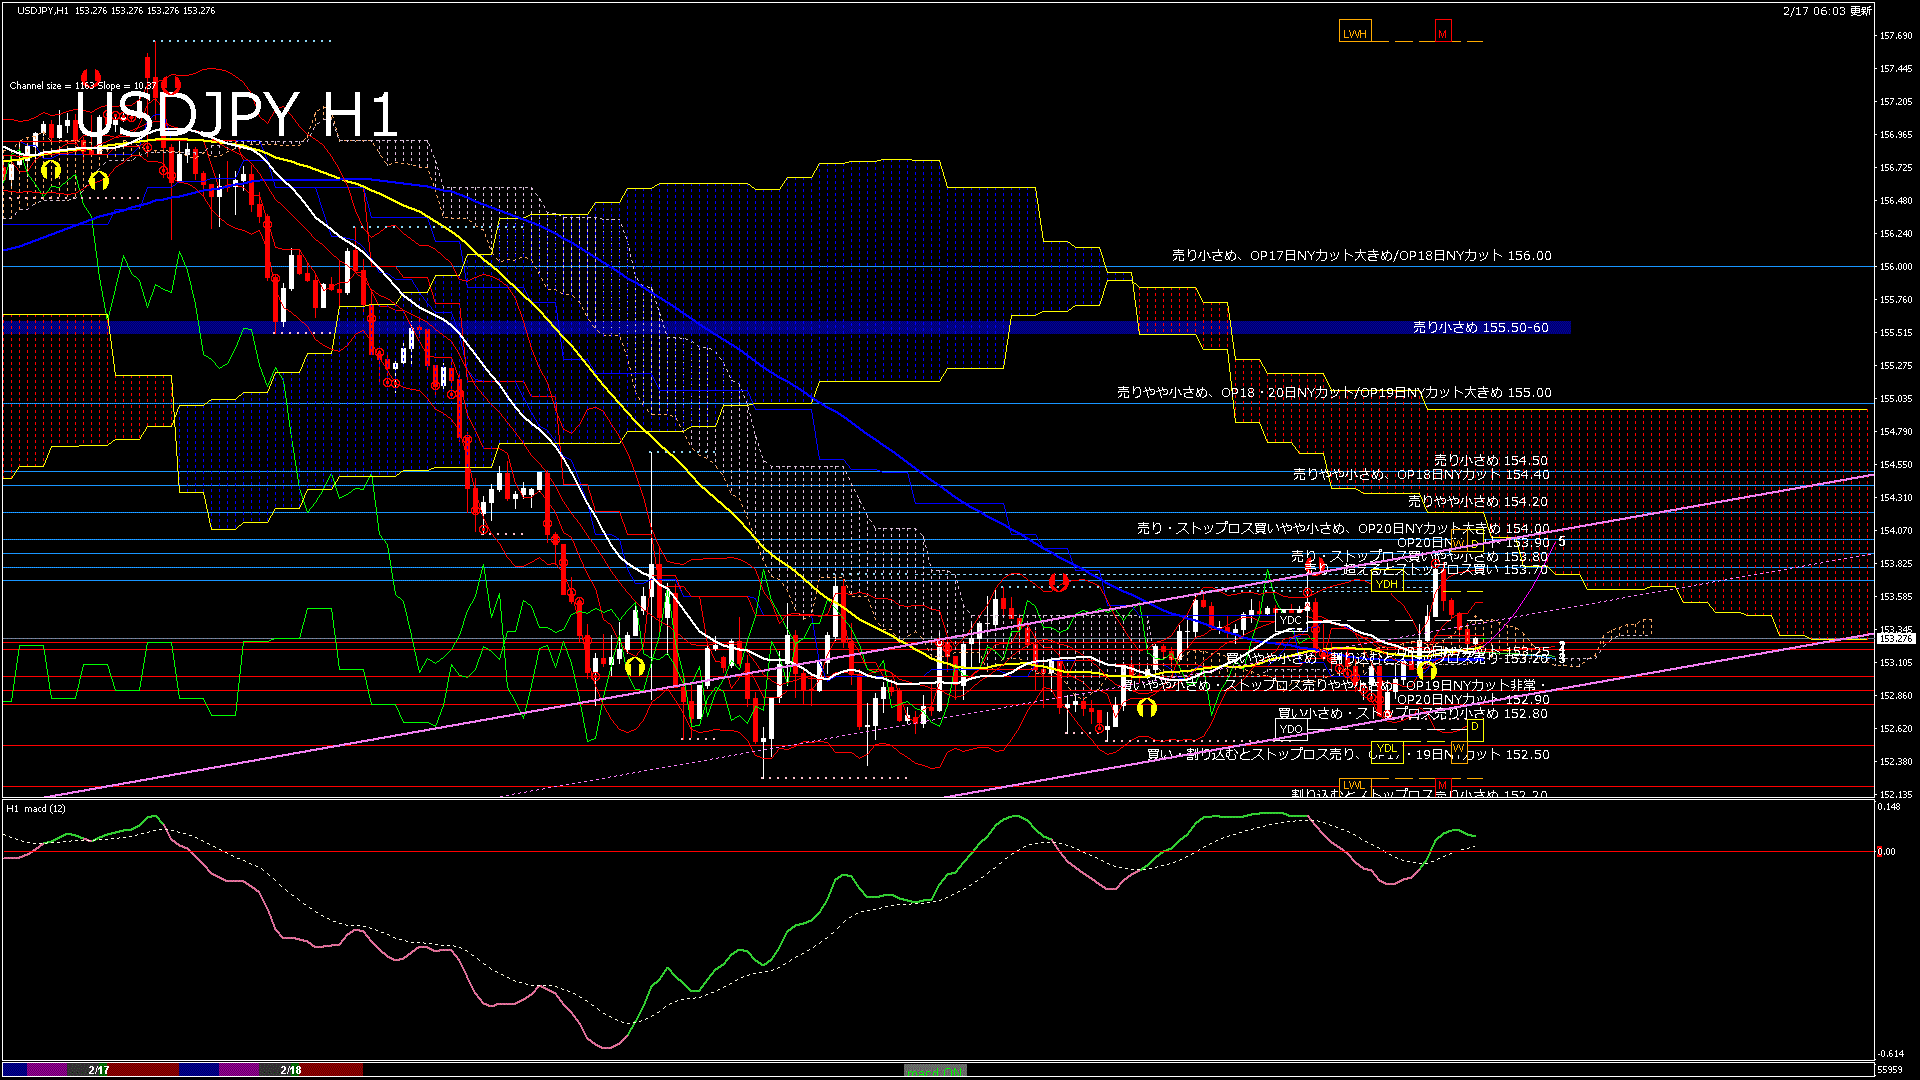This screenshot has width=1920, height=1080.
Task: Select the 2/18 date marker on the timeline
Action: [291, 1070]
